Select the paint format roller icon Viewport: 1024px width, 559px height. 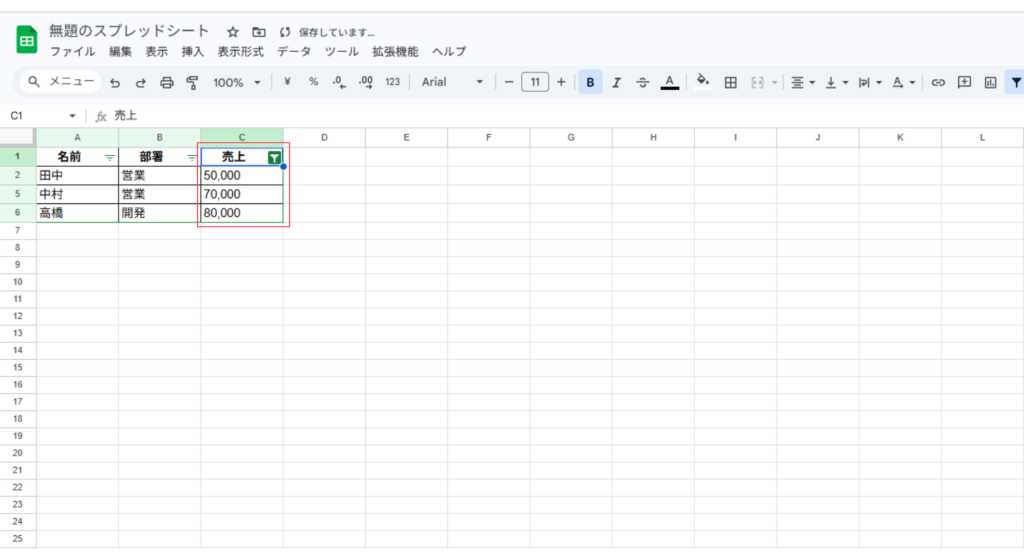pos(192,83)
